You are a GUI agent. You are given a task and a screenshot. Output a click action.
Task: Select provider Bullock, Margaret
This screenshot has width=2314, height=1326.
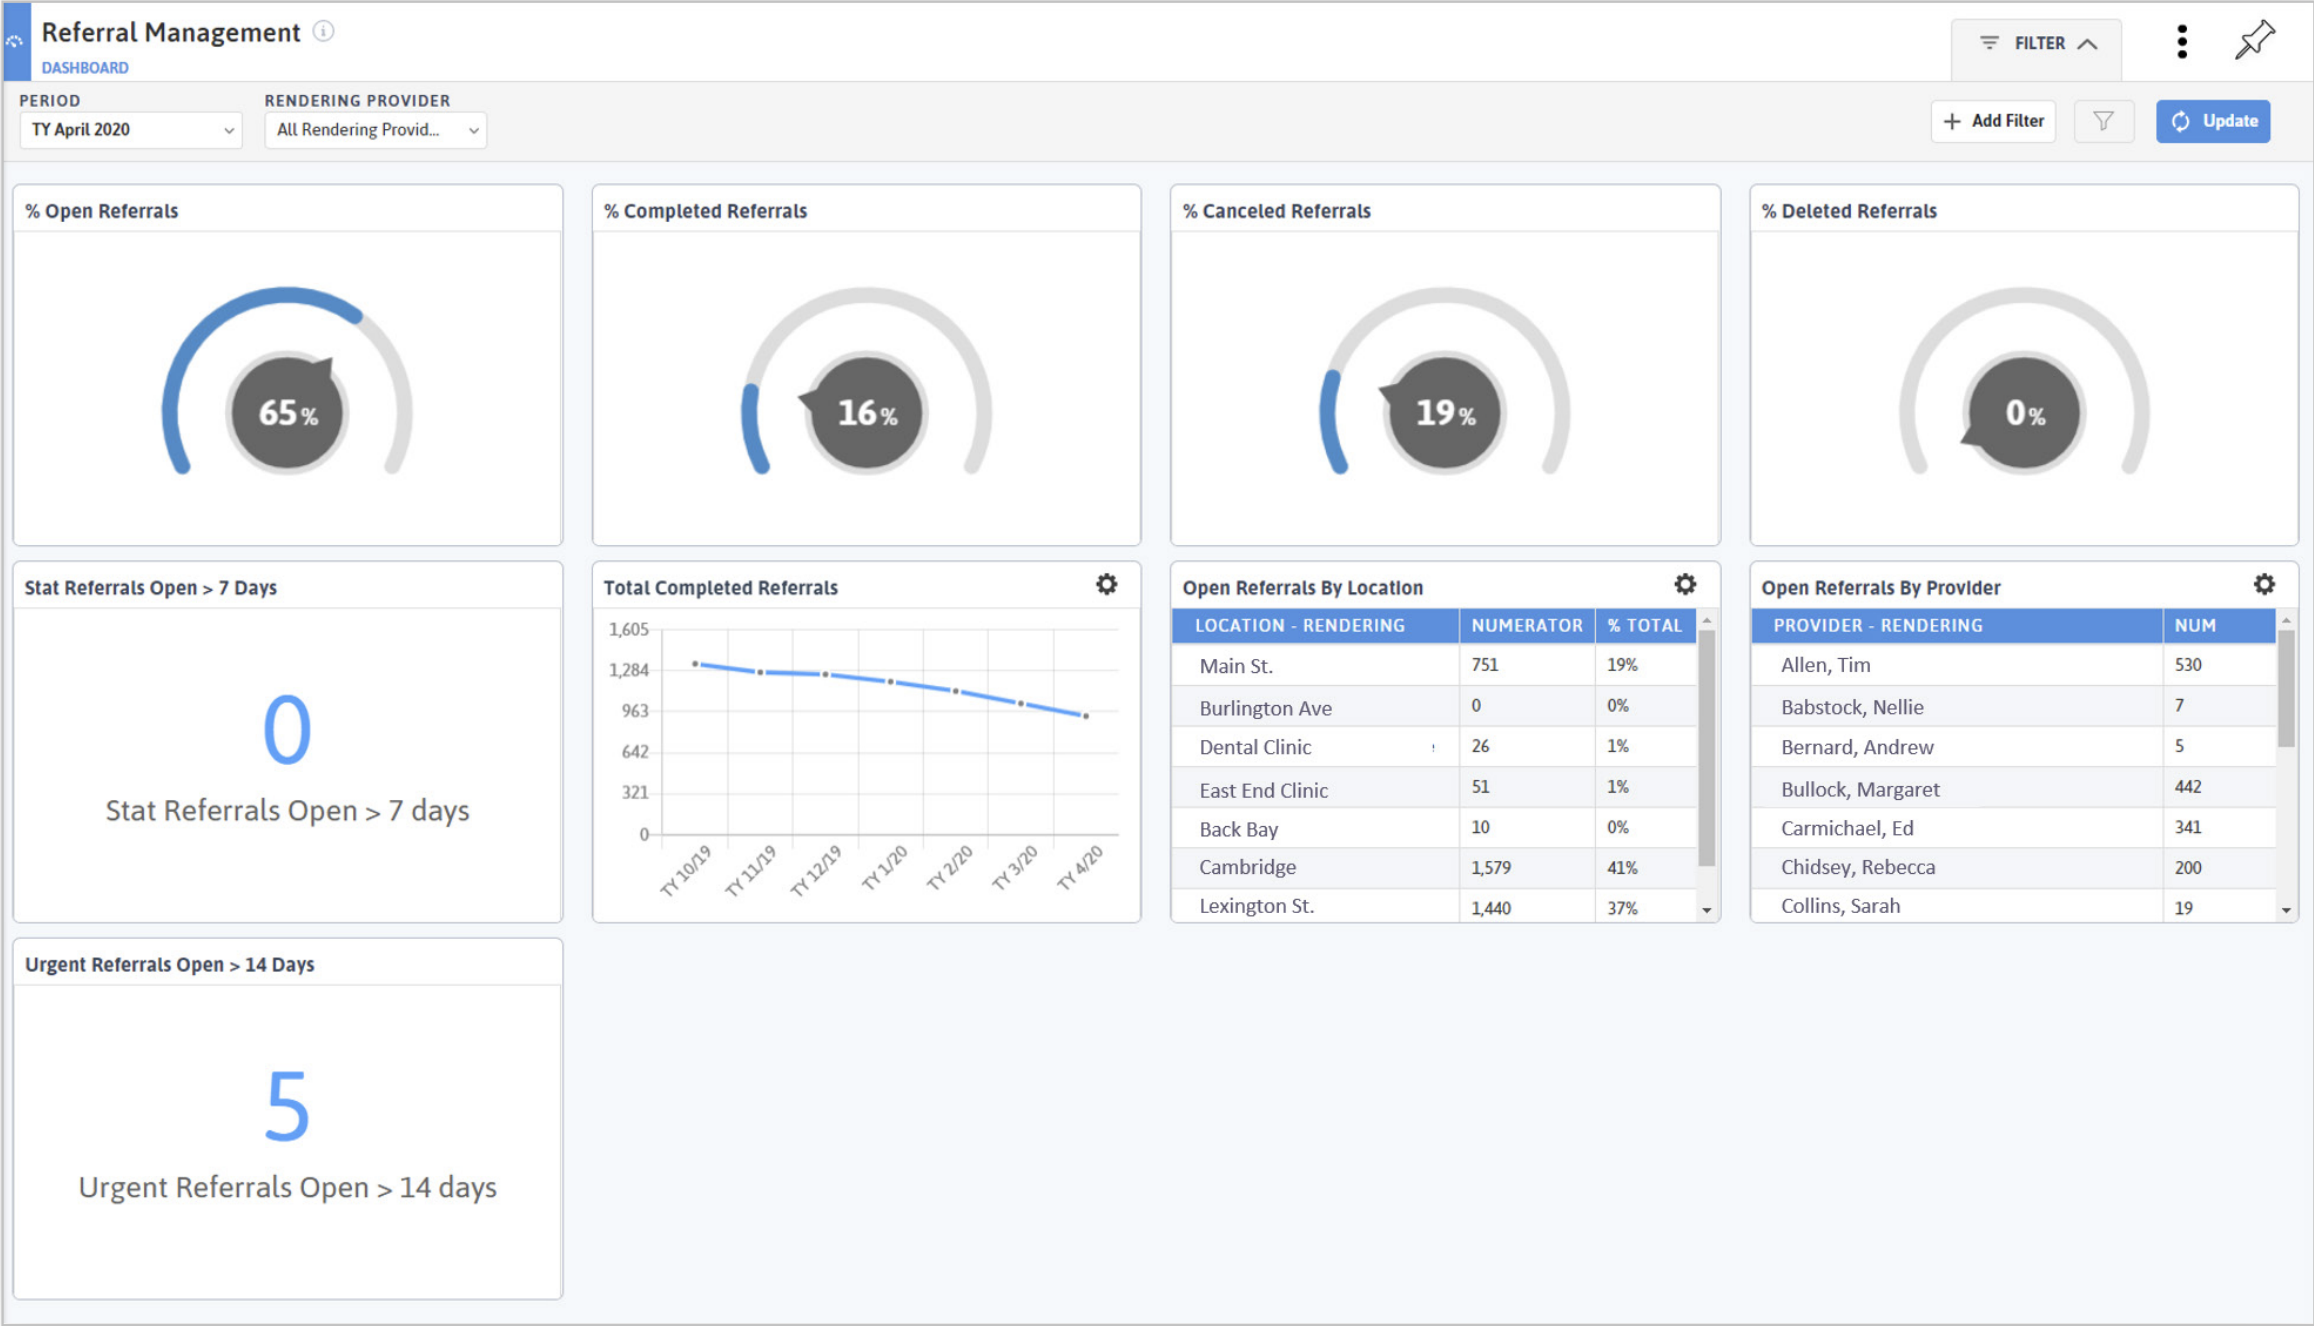coord(2014,788)
